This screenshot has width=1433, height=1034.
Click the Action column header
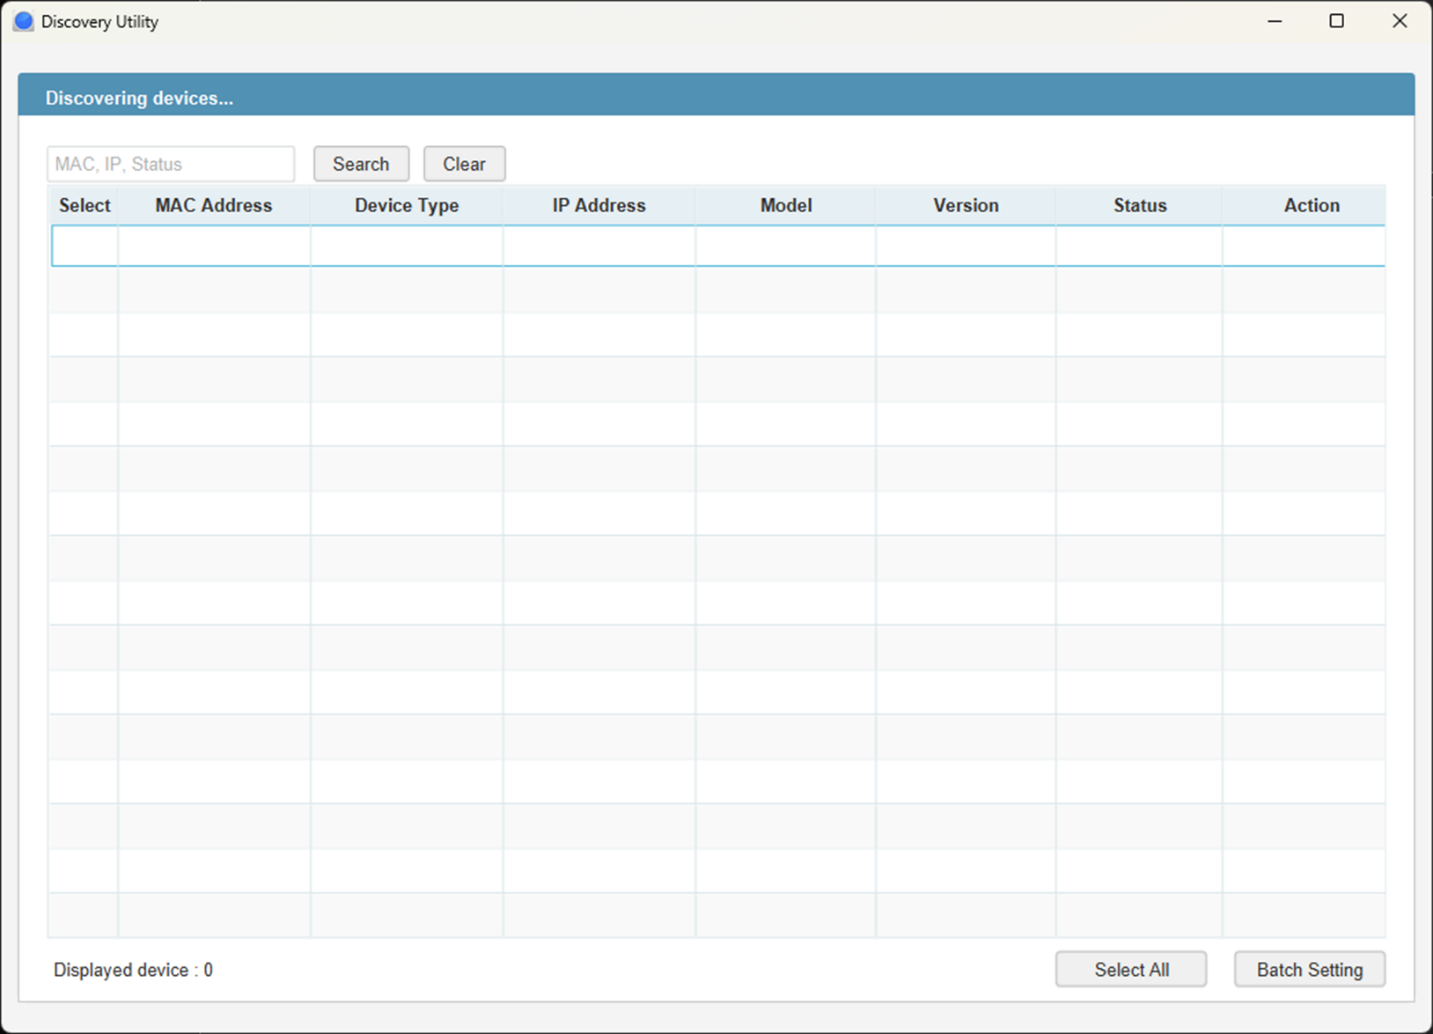(1311, 205)
